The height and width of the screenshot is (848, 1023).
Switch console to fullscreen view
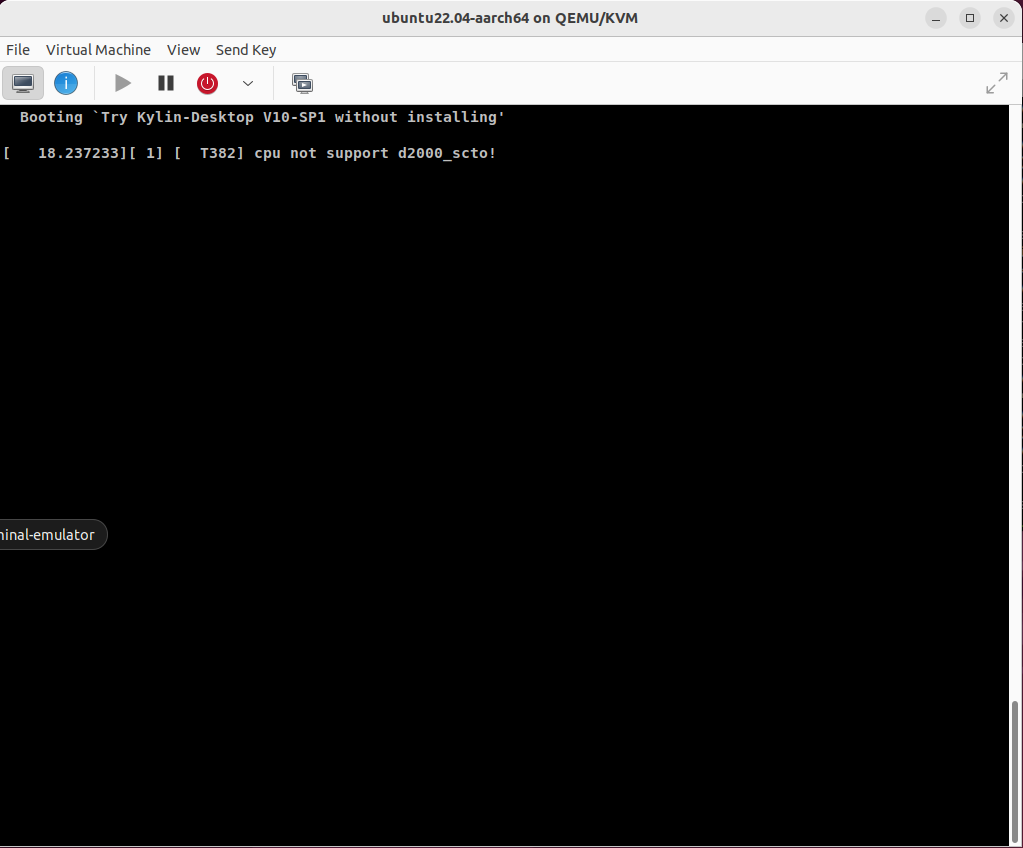[x=996, y=83]
